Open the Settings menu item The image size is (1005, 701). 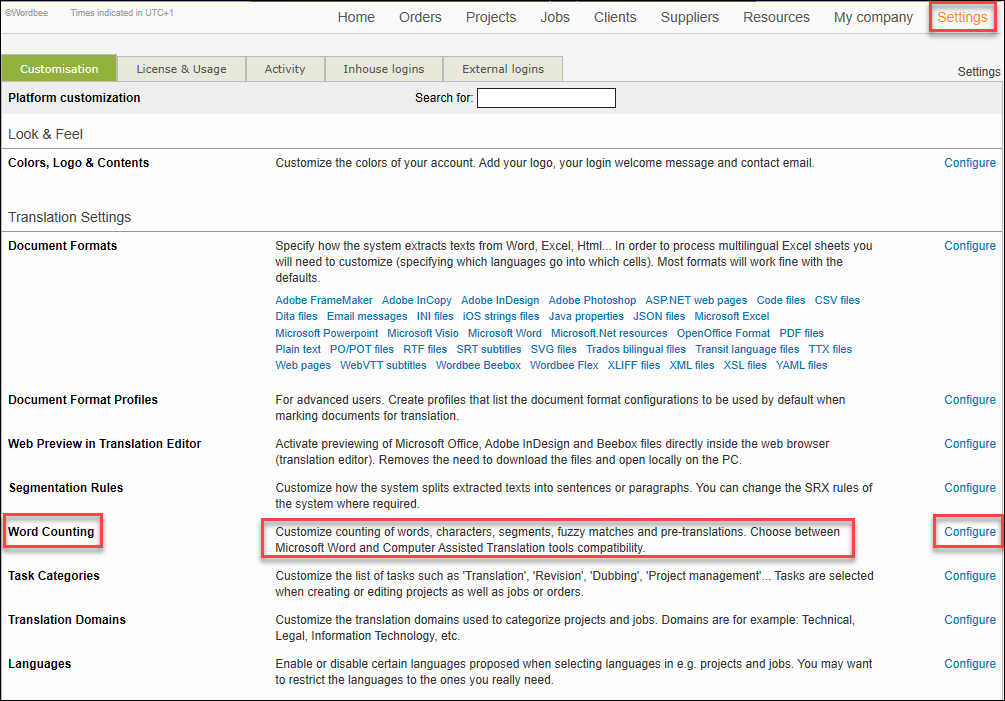[x=962, y=17]
